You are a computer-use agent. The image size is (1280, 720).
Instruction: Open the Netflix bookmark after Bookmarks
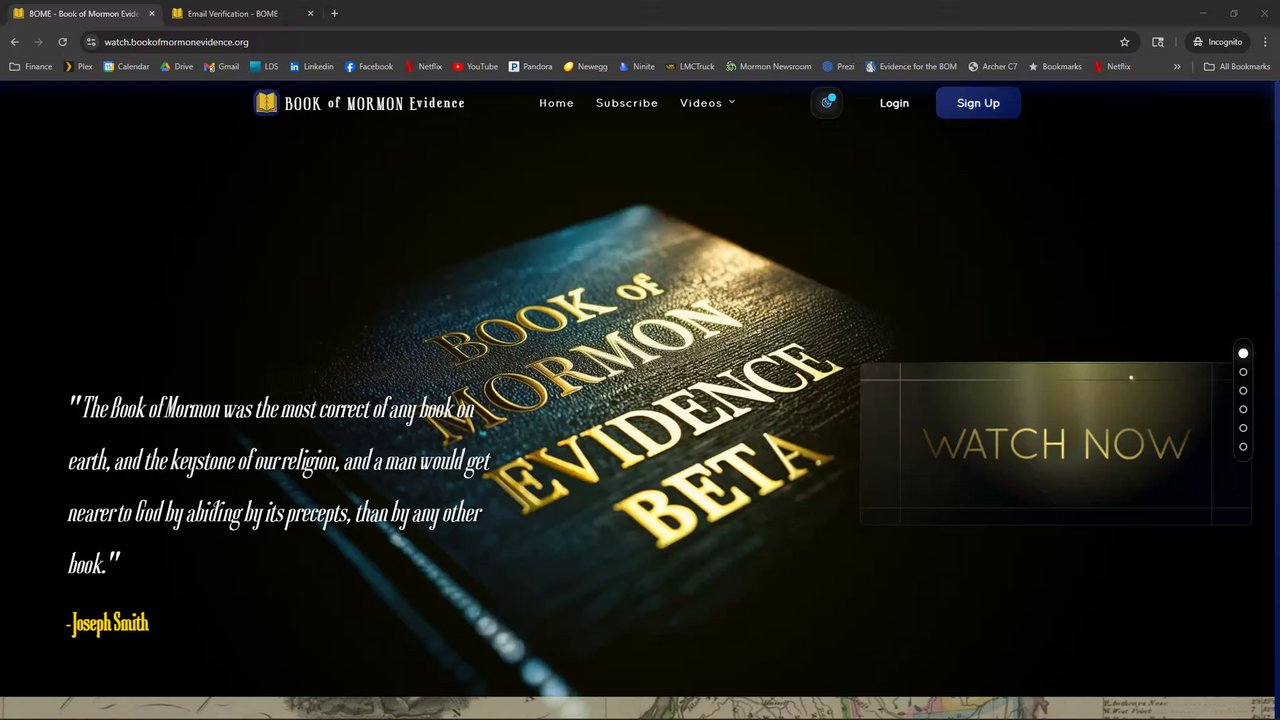(x=1112, y=67)
